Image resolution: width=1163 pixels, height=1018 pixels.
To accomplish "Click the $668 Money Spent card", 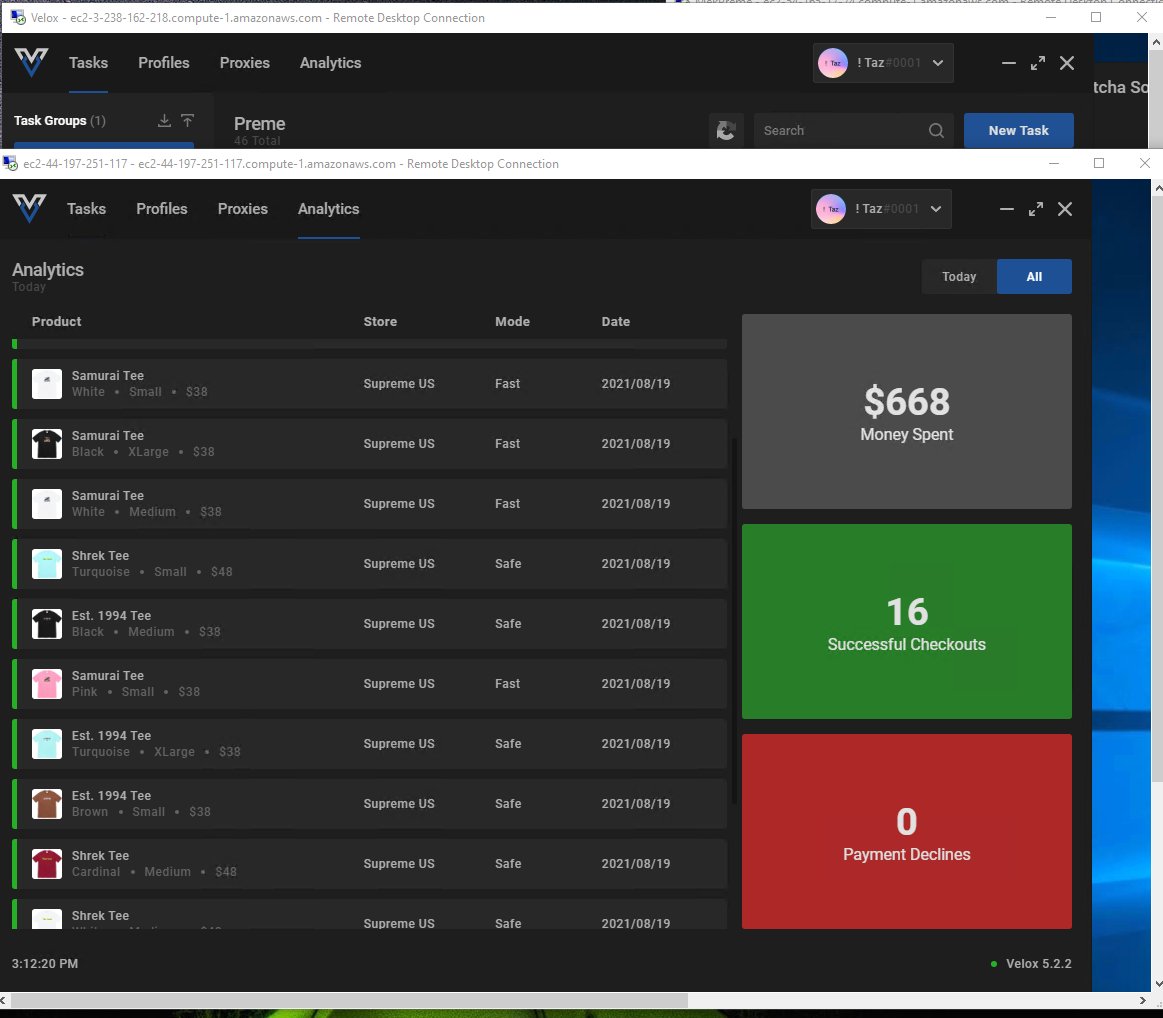I will coord(906,412).
